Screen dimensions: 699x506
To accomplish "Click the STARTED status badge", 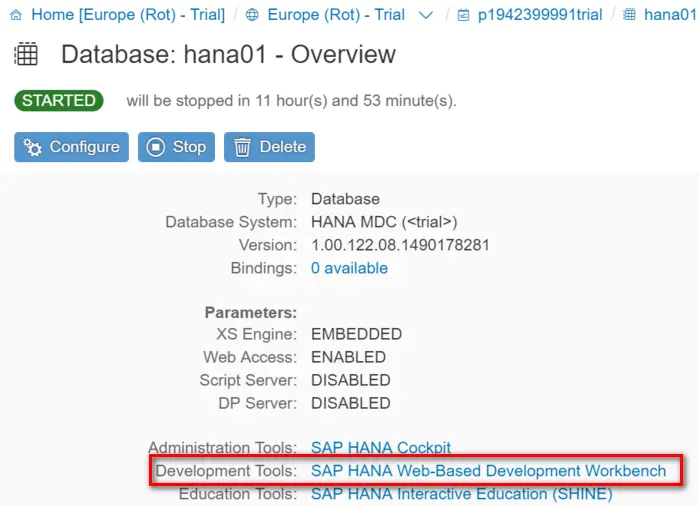I will pyautogui.click(x=59, y=100).
